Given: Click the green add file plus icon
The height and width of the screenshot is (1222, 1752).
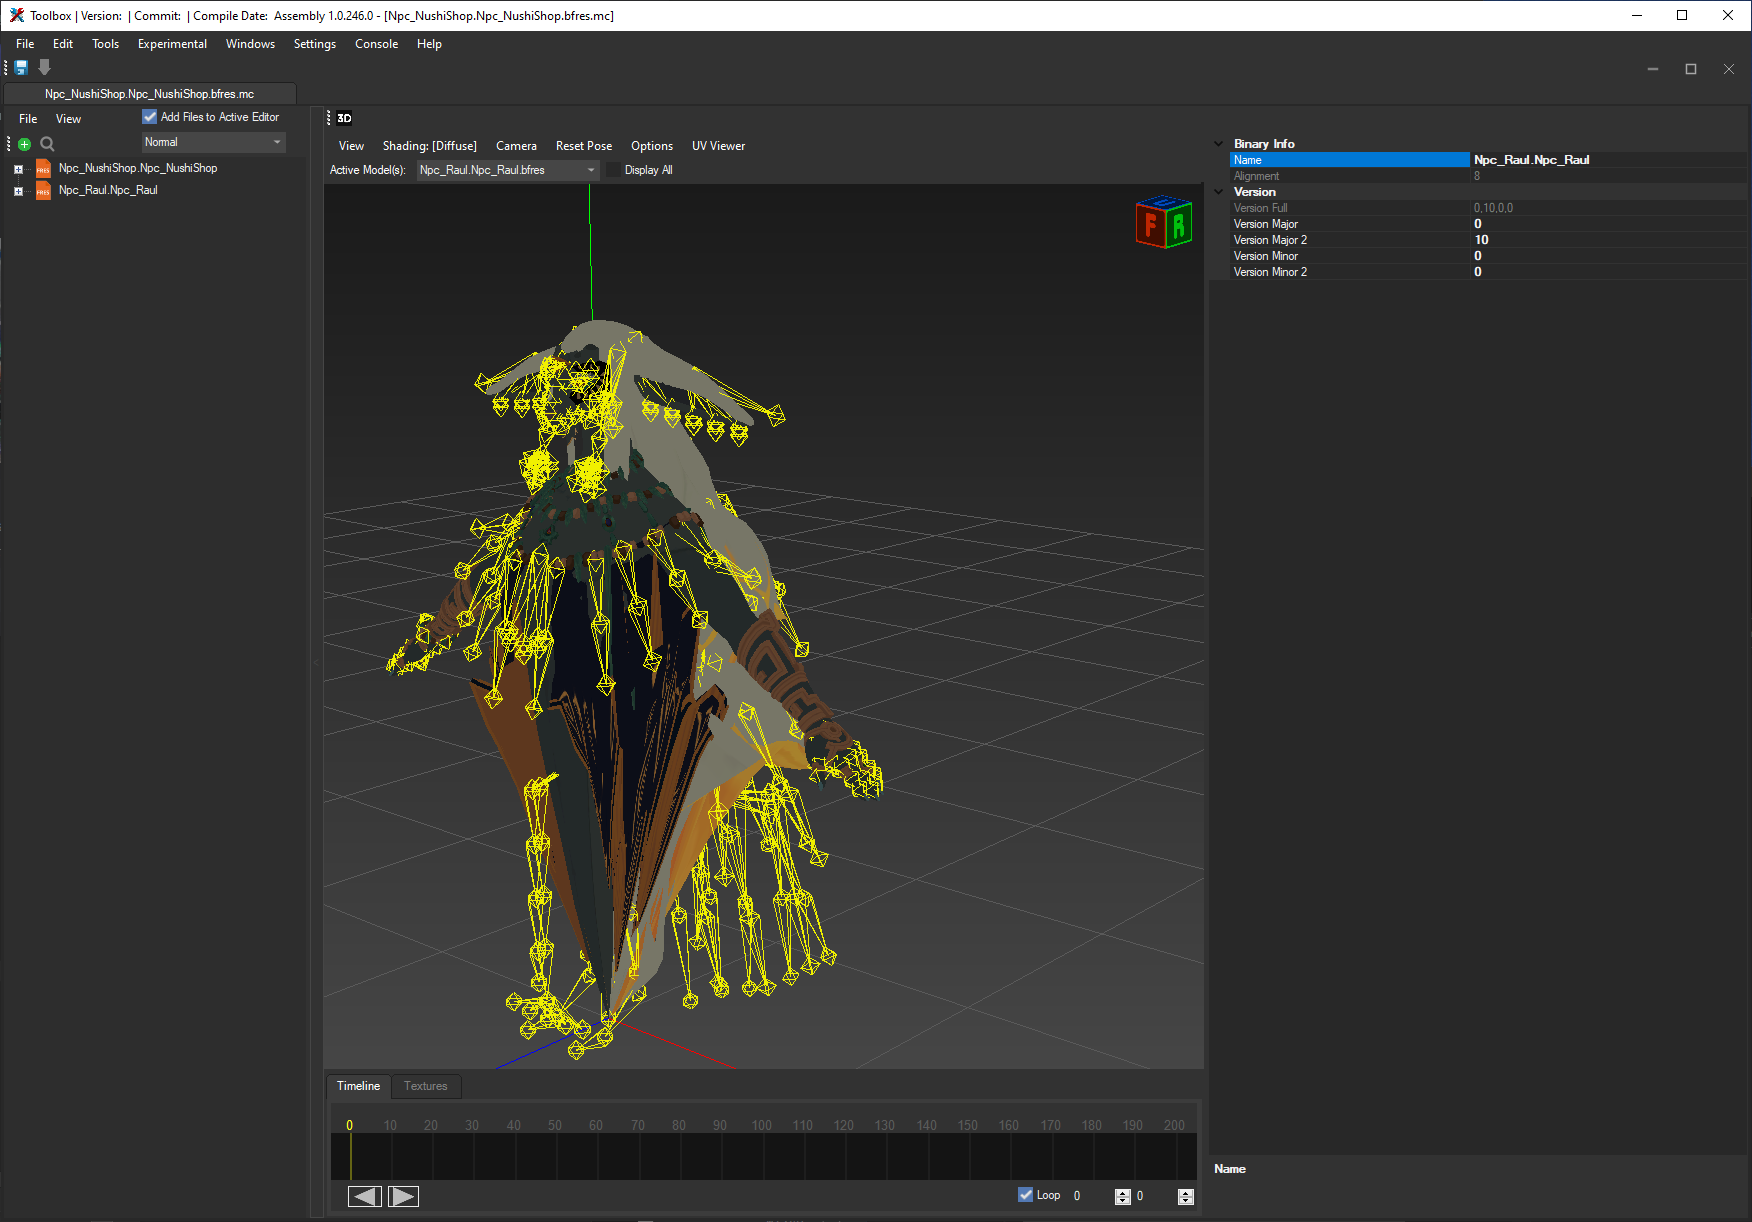Looking at the screenshot, I should (x=25, y=144).
